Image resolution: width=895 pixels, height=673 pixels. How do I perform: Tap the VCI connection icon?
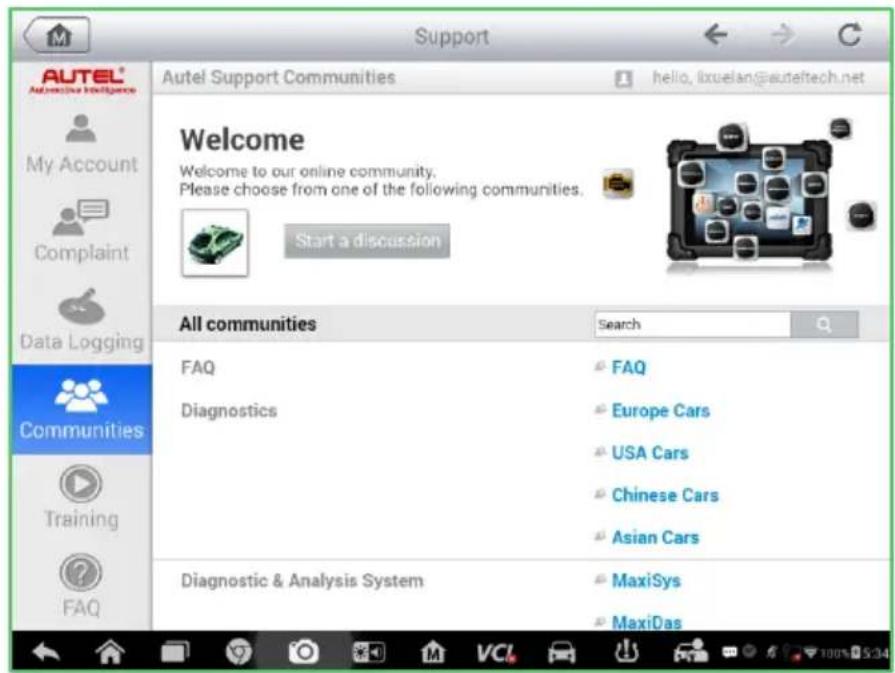(496, 652)
